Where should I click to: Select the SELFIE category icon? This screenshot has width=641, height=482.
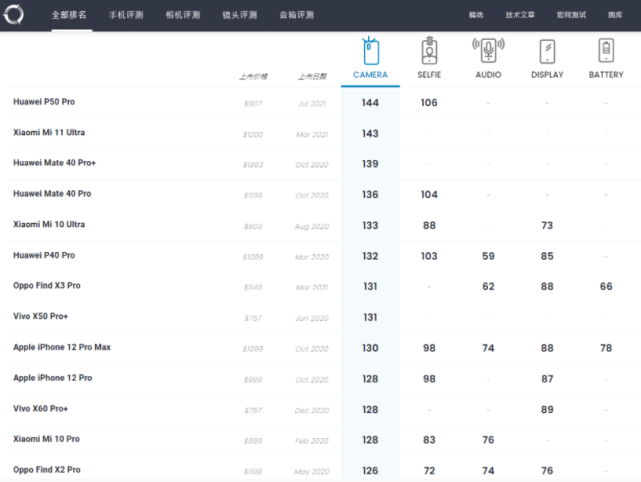(x=429, y=51)
